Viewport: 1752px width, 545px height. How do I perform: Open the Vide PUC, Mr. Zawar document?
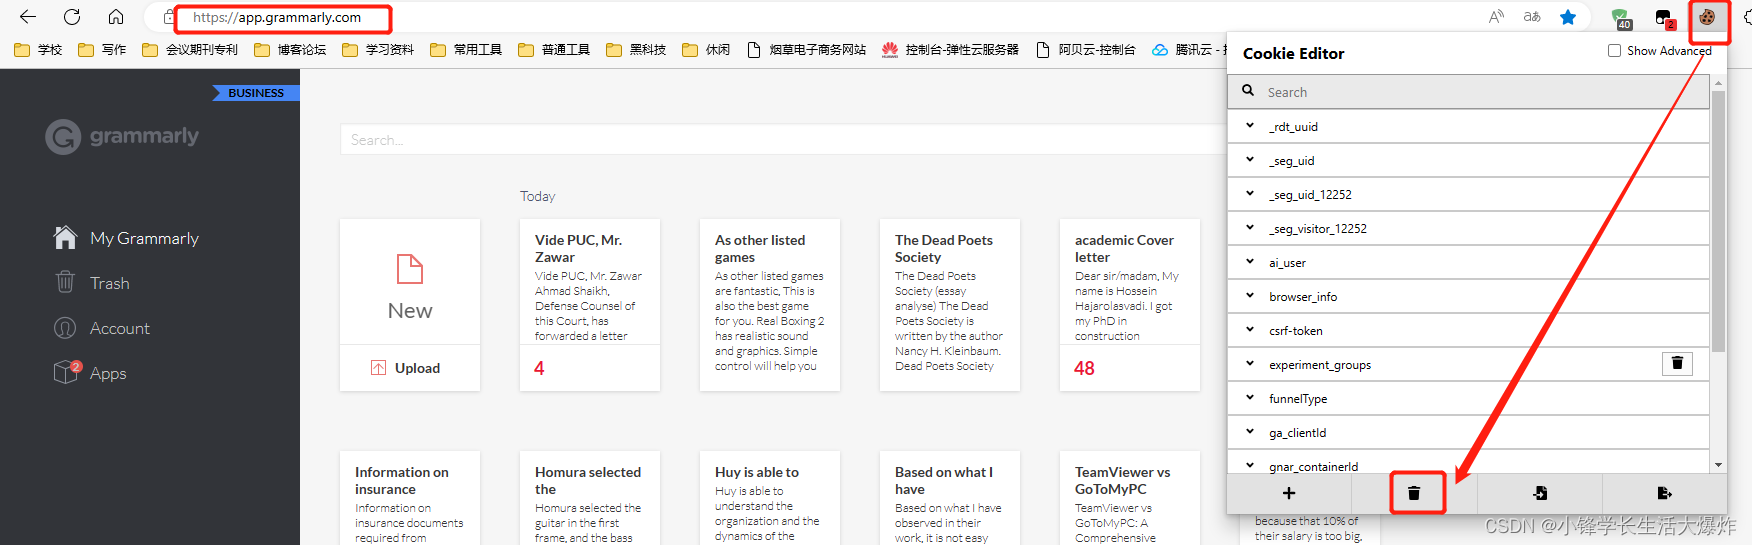point(590,305)
